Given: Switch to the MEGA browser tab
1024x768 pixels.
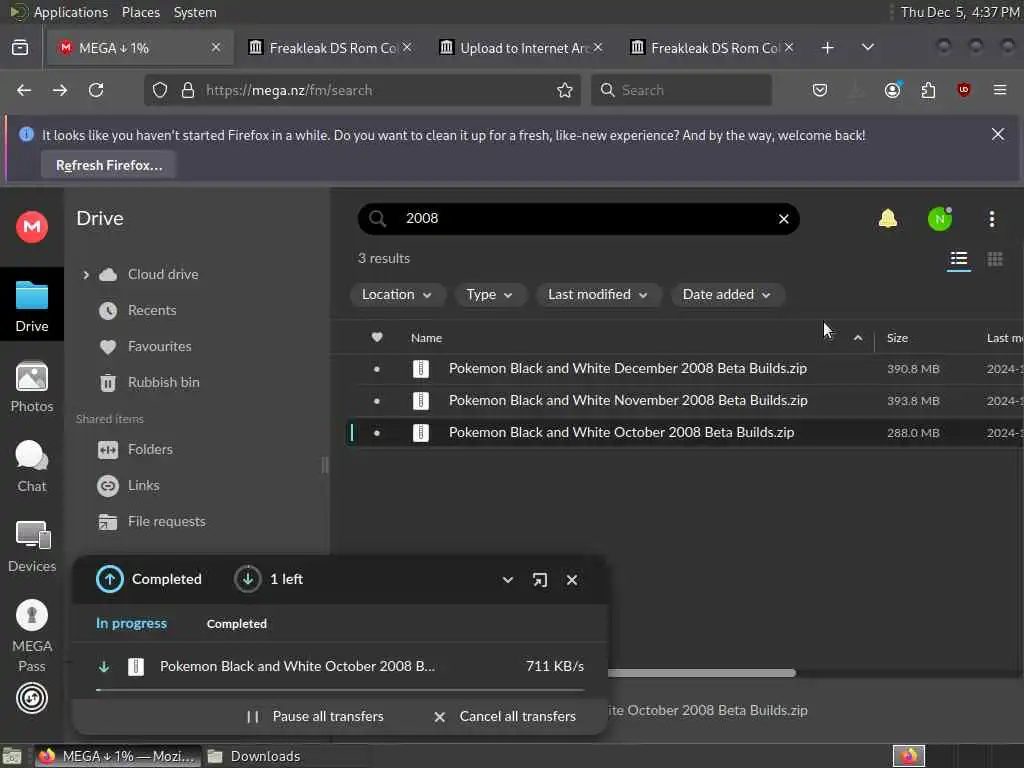Looking at the screenshot, I should 140,48.
